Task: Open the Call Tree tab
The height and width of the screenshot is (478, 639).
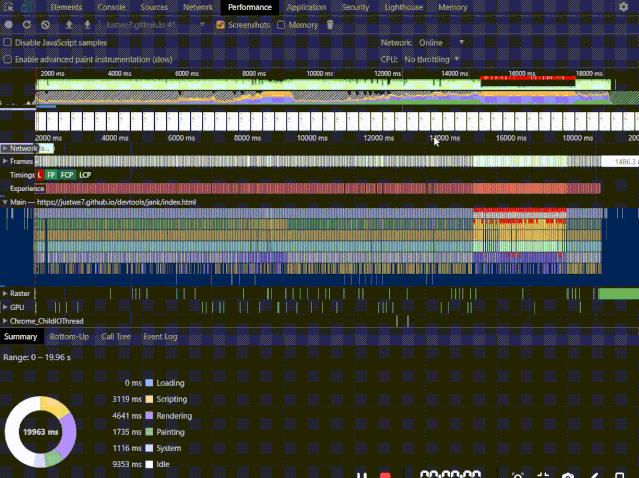Action: coord(116,337)
